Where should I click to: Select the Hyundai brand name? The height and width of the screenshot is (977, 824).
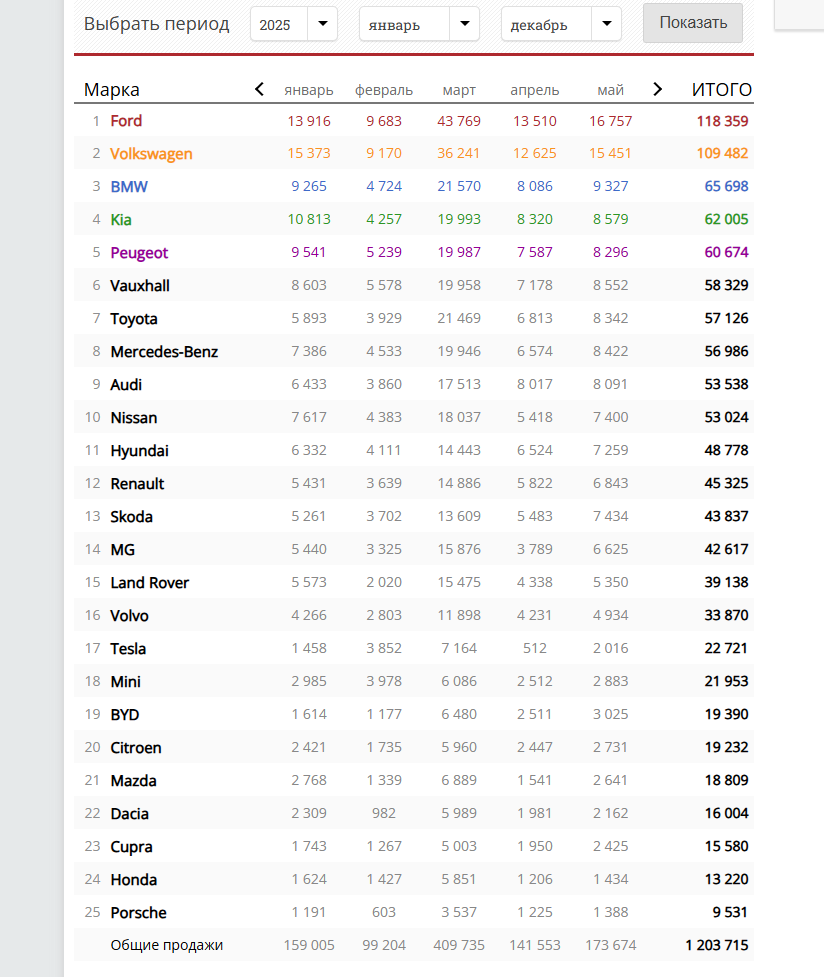click(139, 451)
